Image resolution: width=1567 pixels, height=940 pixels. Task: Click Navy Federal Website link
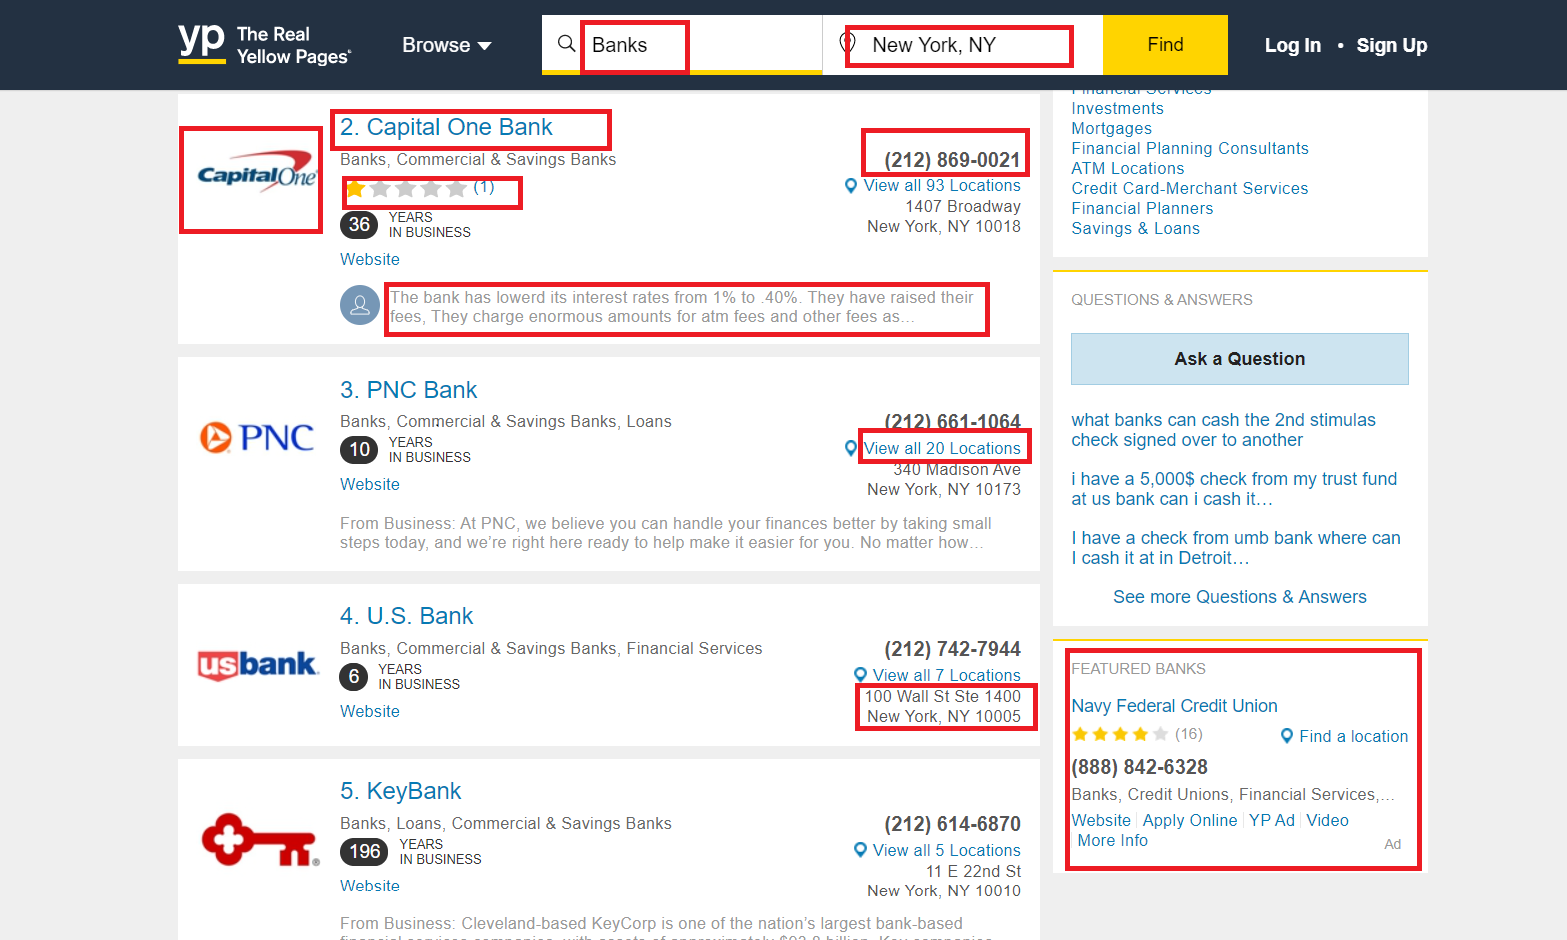[x=1101, y=820]
